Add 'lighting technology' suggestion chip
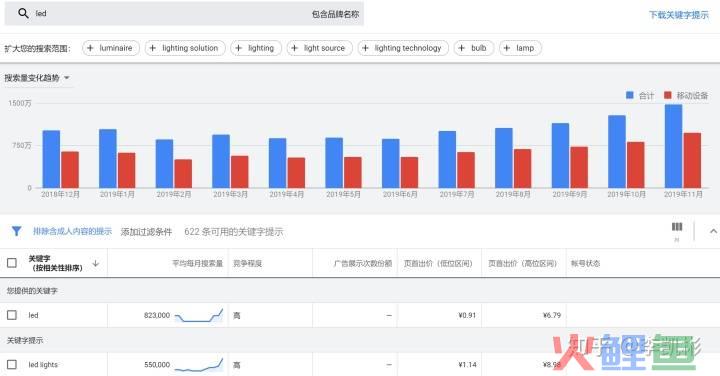Image resolution: width=720 pixels, height=376 pixels. click(x=403, y=48)
